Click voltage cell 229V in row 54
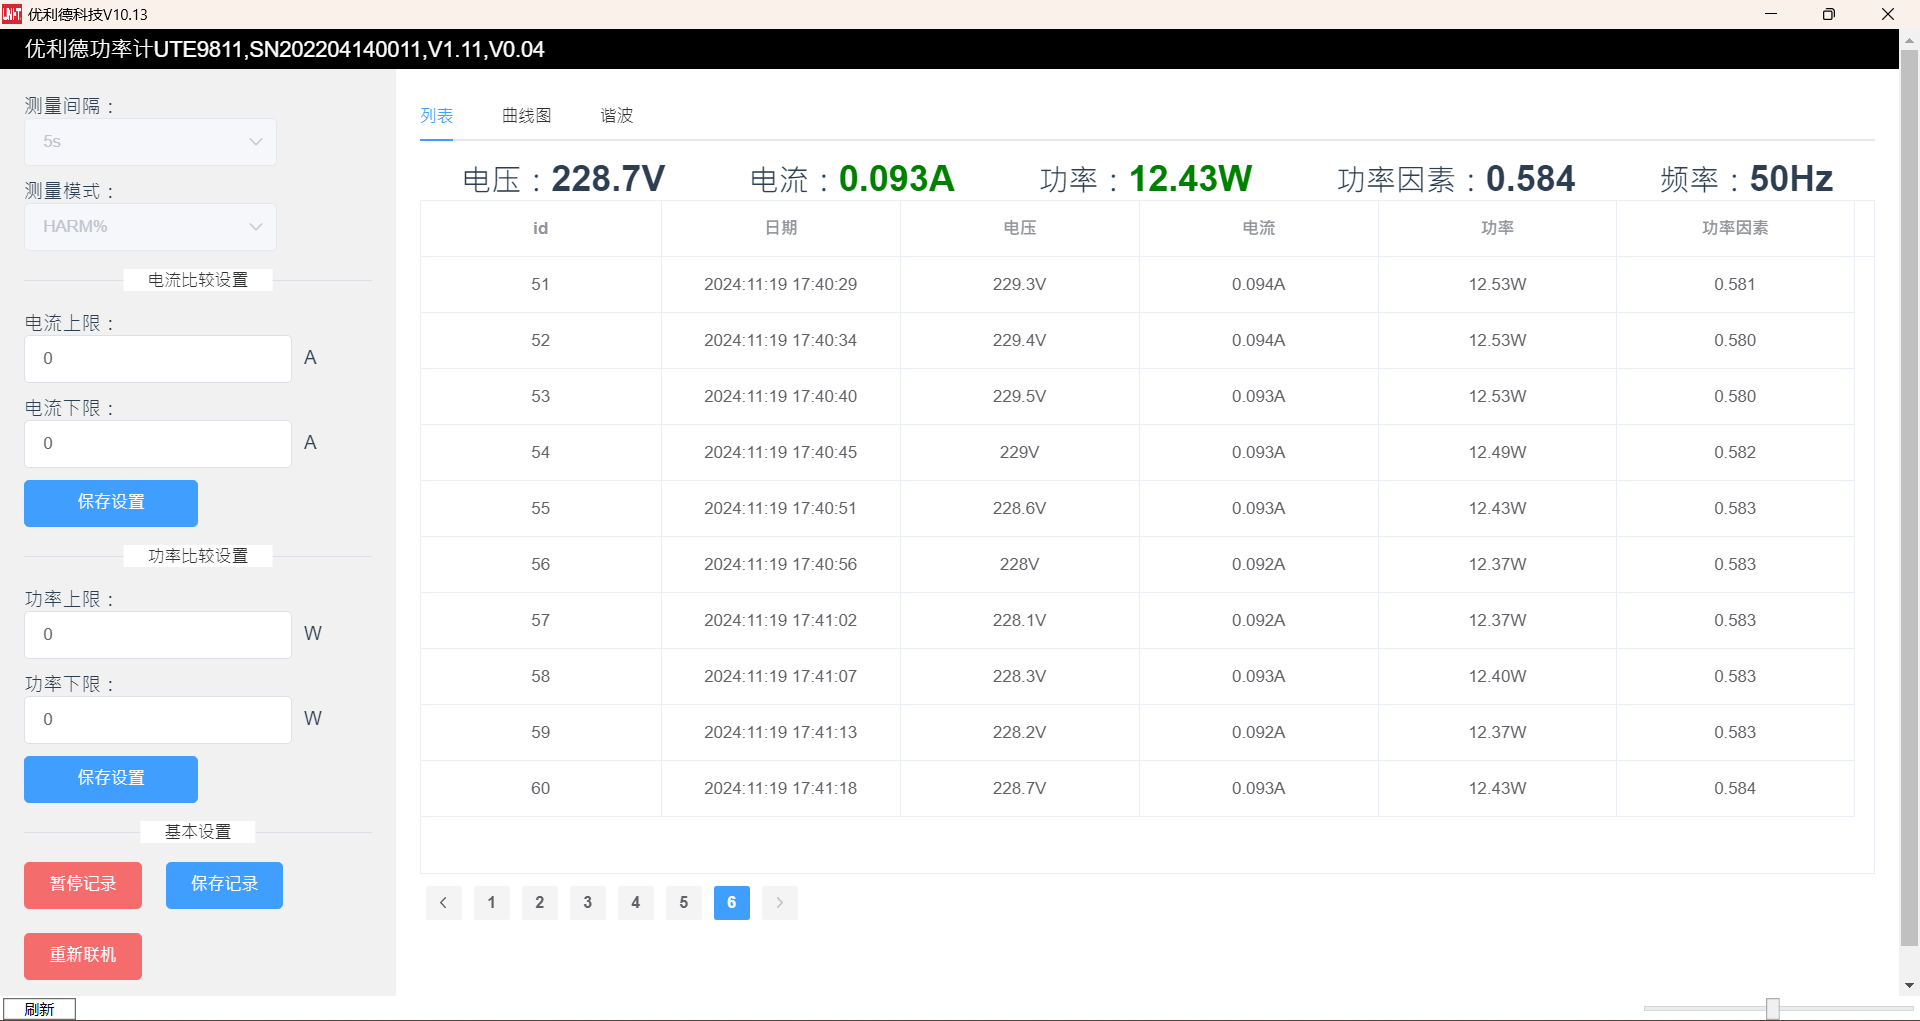The height and width of the screenshot is (1021, 1920). 1019,453
